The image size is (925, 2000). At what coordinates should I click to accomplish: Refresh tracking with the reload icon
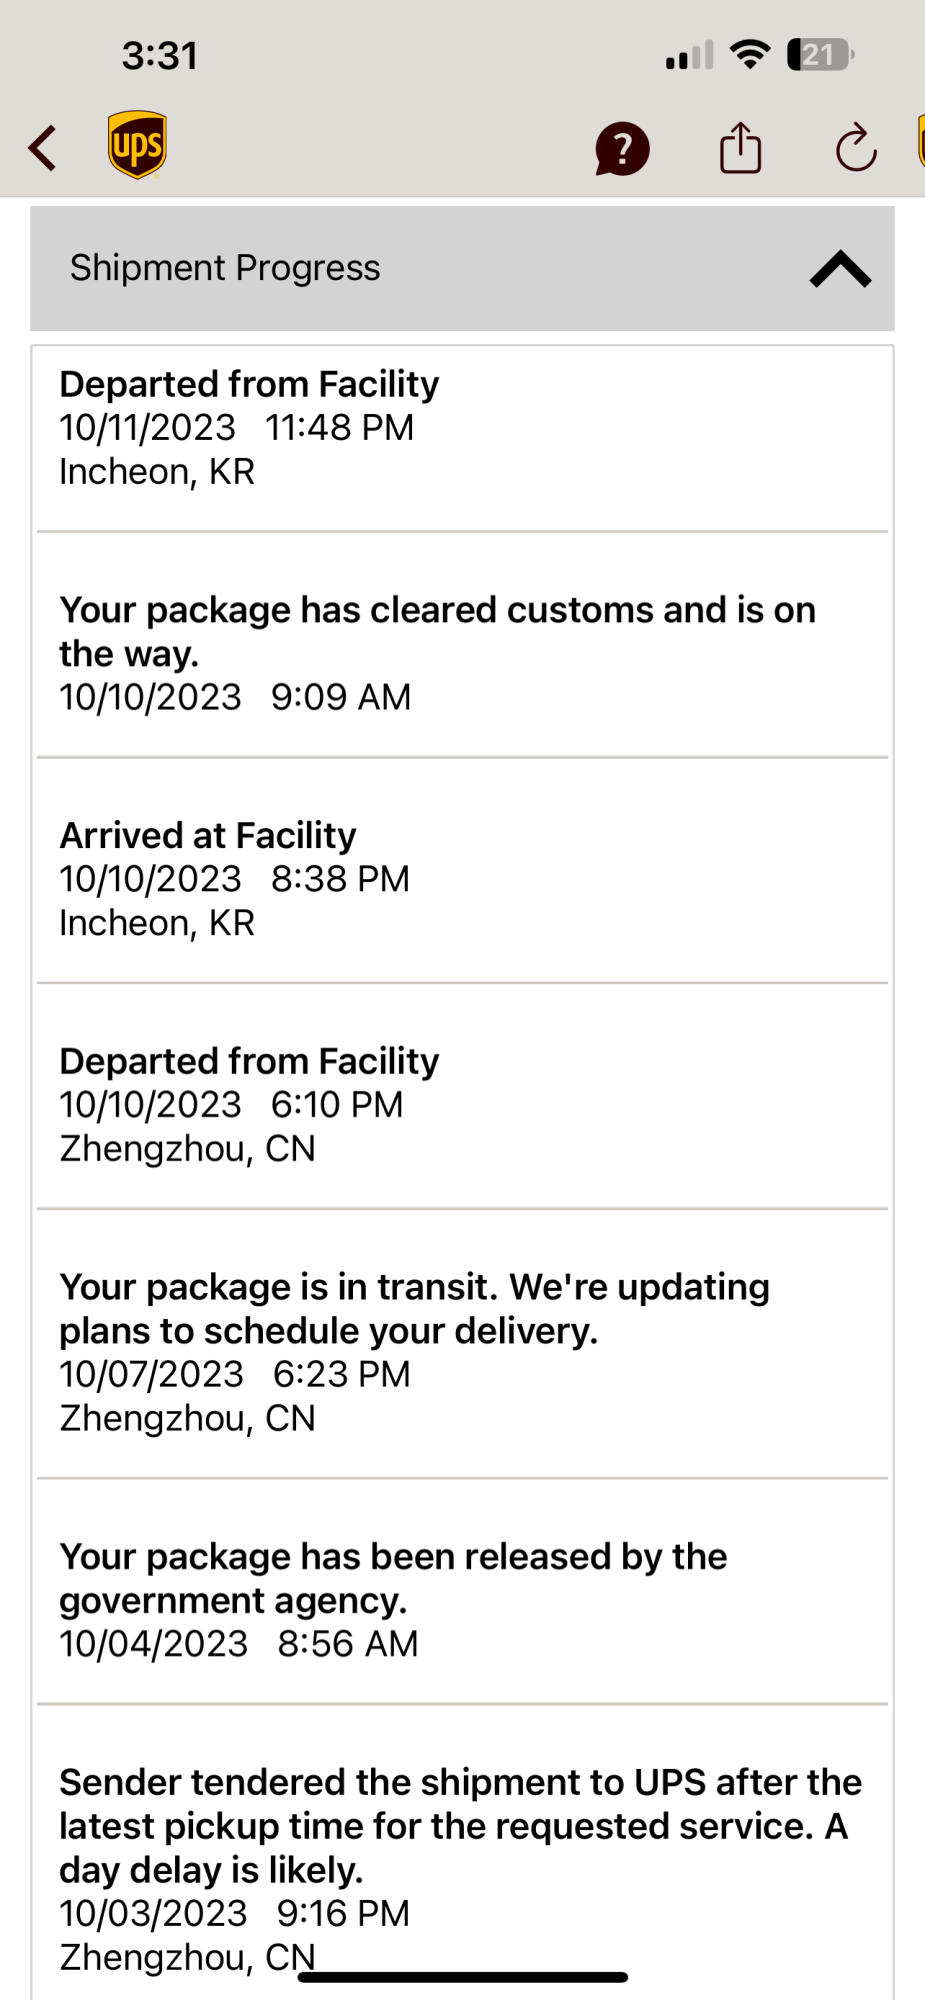point(856,149)
